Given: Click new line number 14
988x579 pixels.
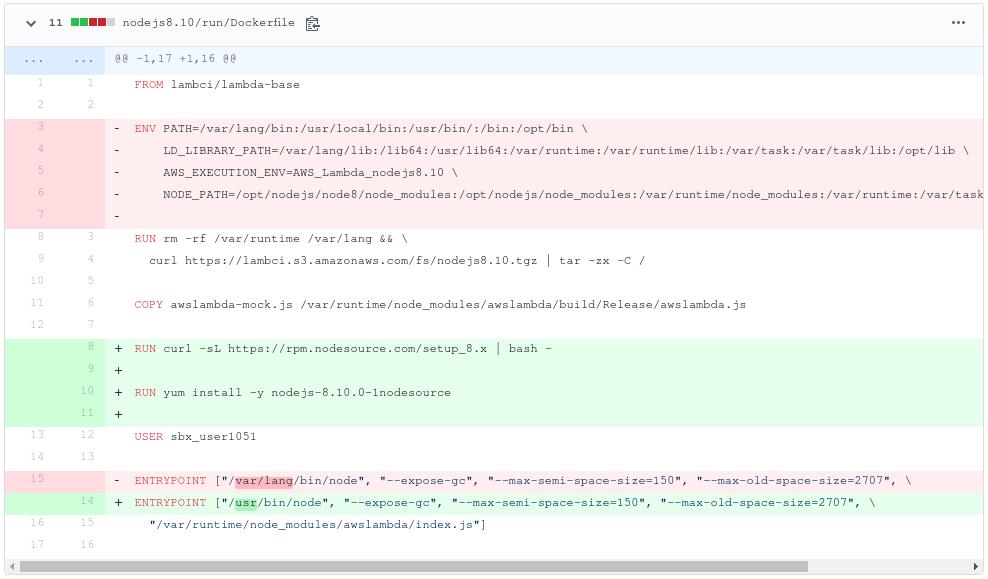Looking at the screenshot, I should [x=88, y=500].
